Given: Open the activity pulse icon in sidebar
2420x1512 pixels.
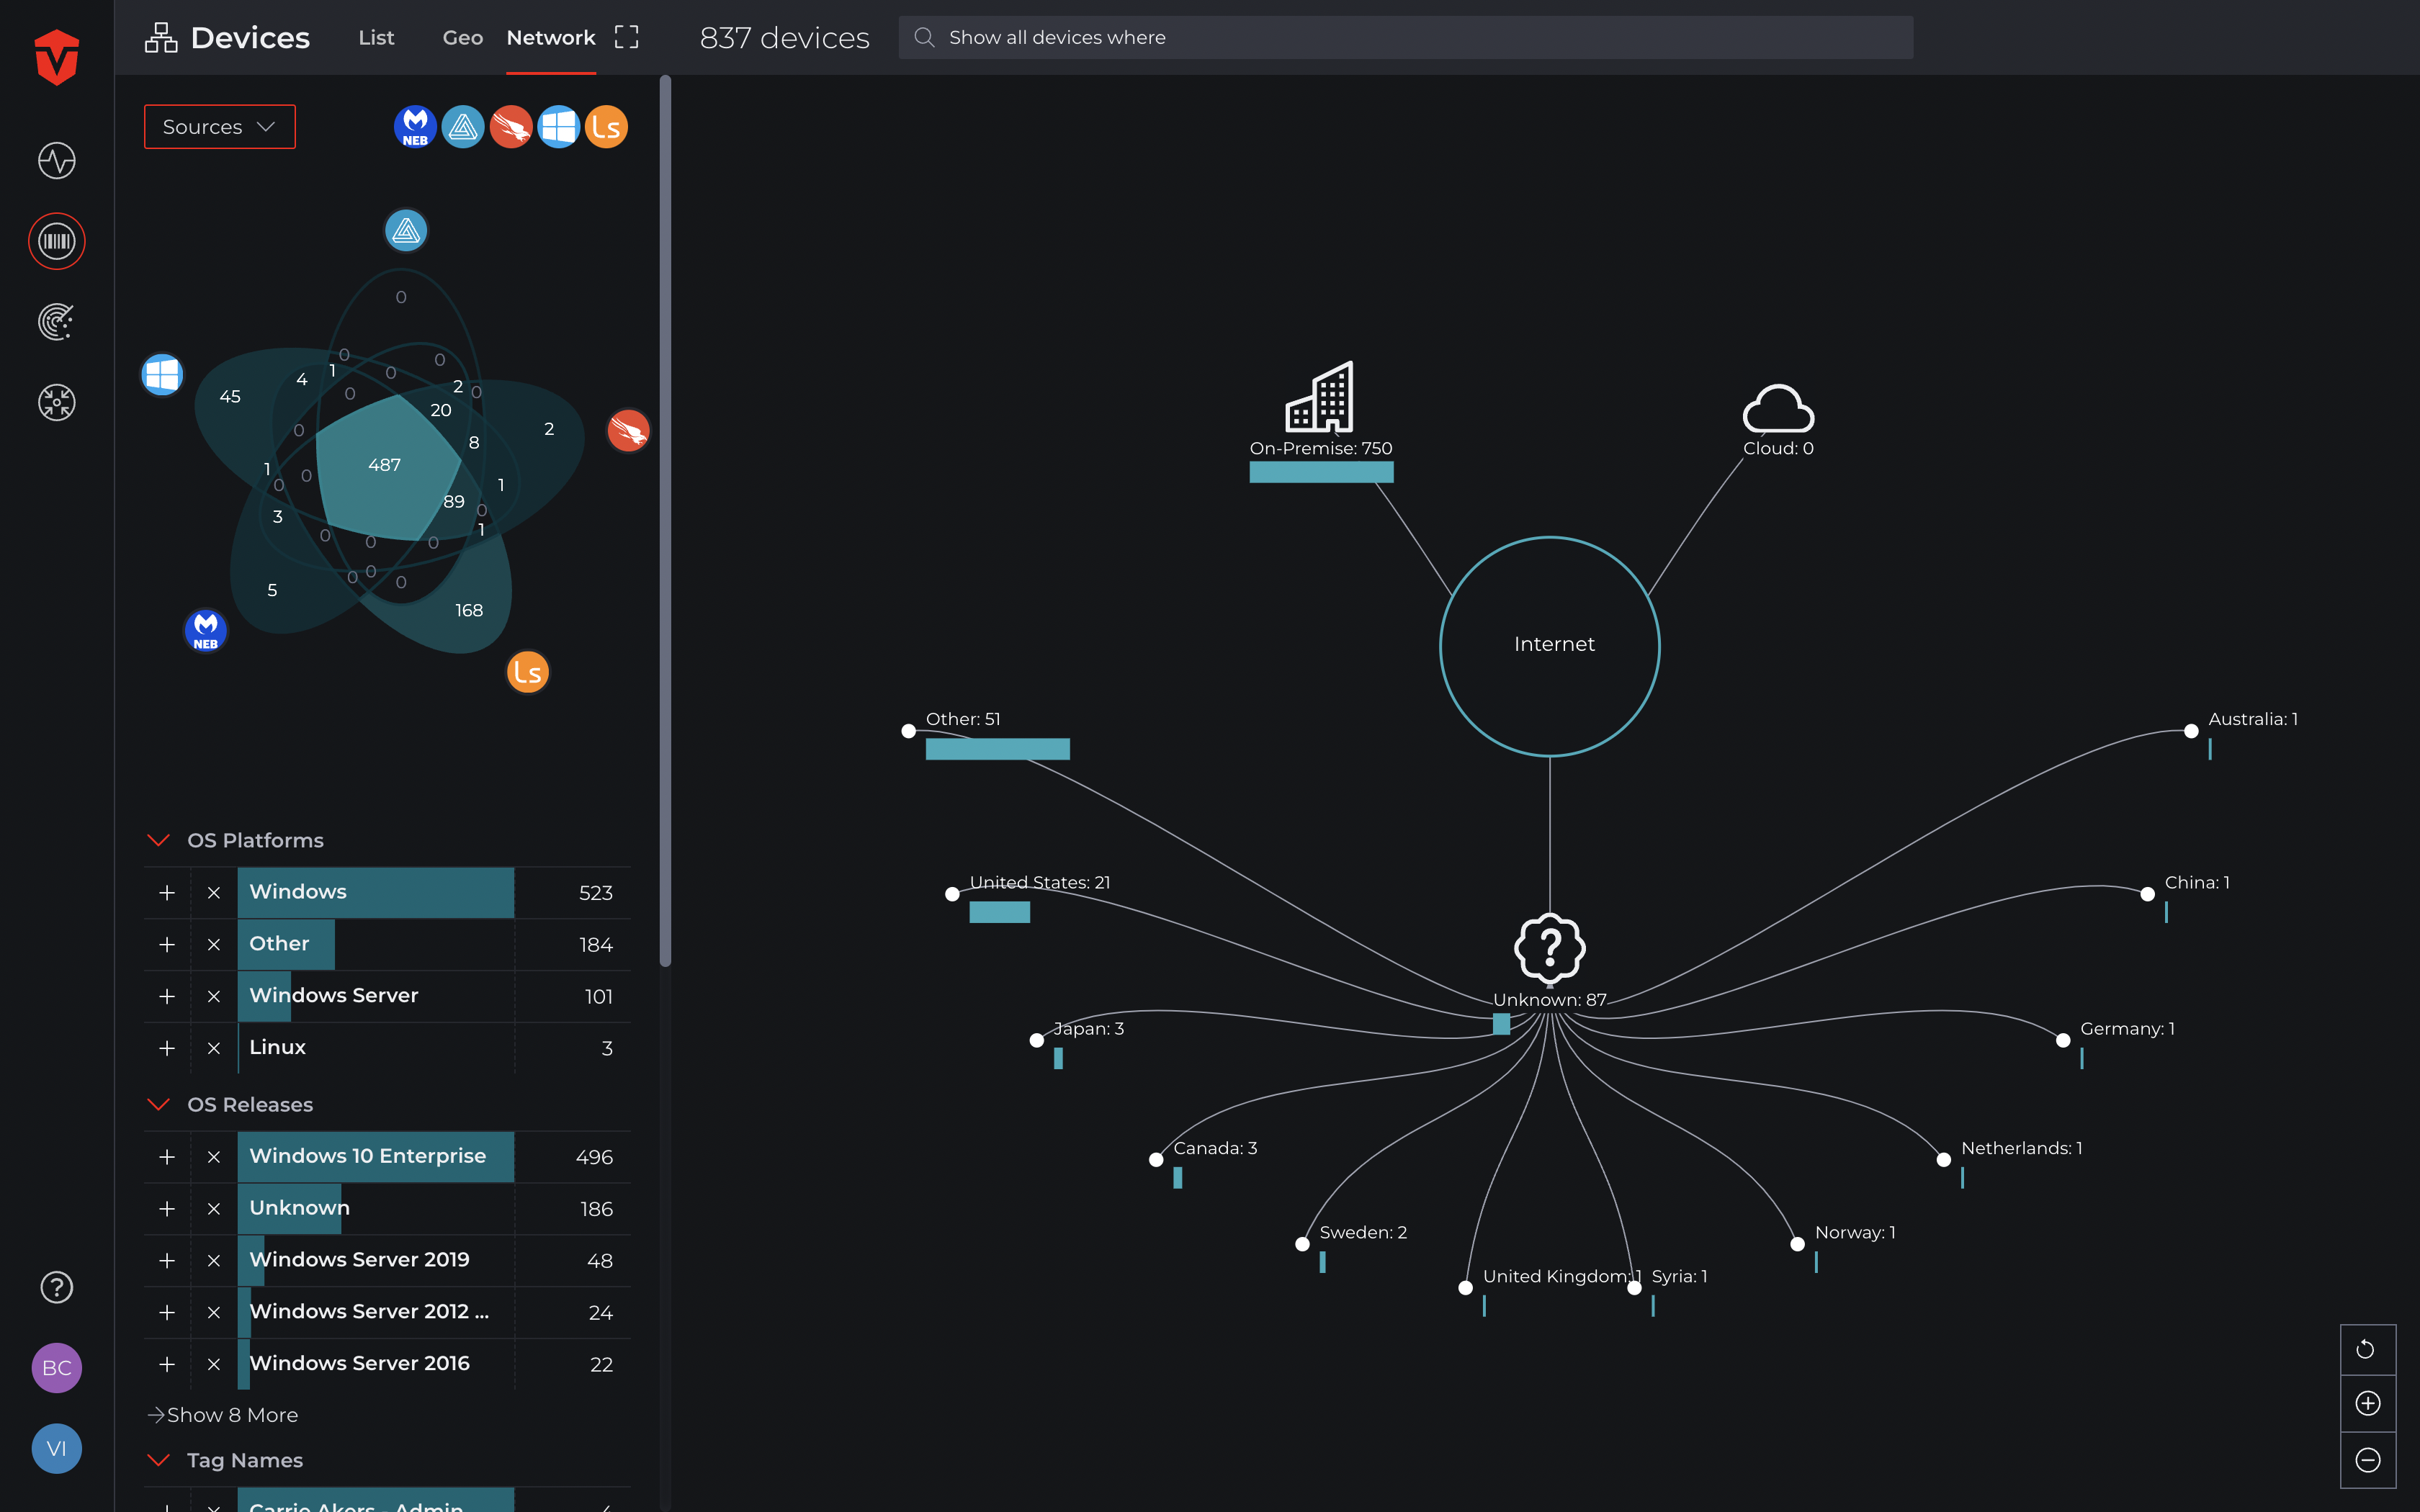Looking at the screenshot, I should (x=56, y=160).
